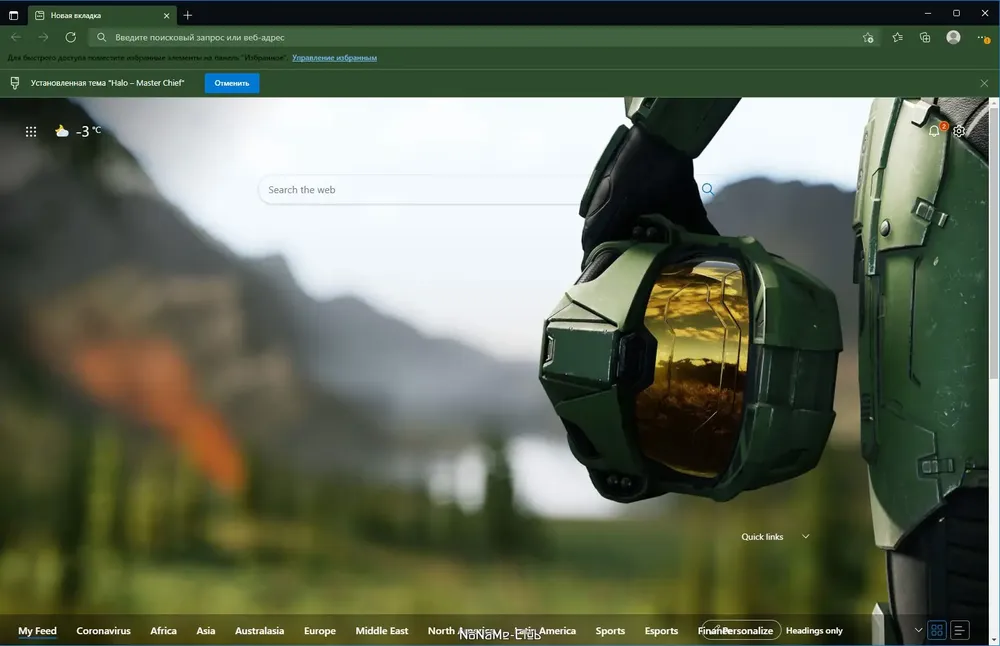Select the Coronavirus feed tab
The height and width of the screenshot is (646, 1000).
103,631
